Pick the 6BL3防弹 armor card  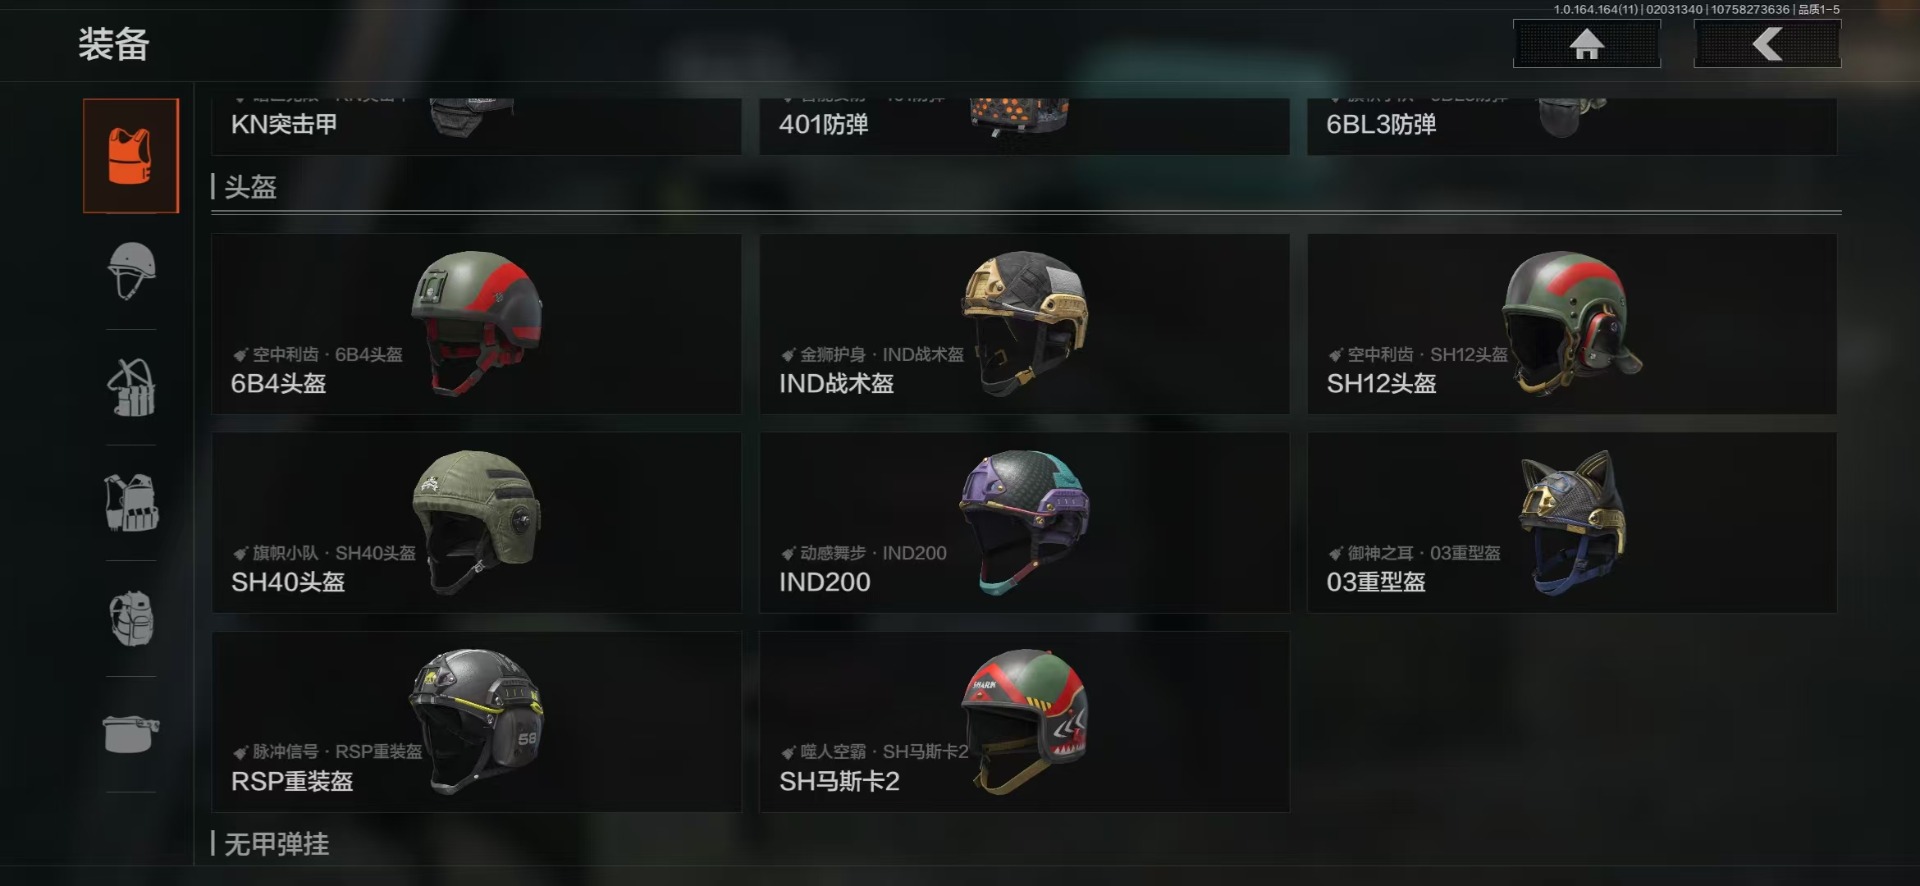point(1572,126)
